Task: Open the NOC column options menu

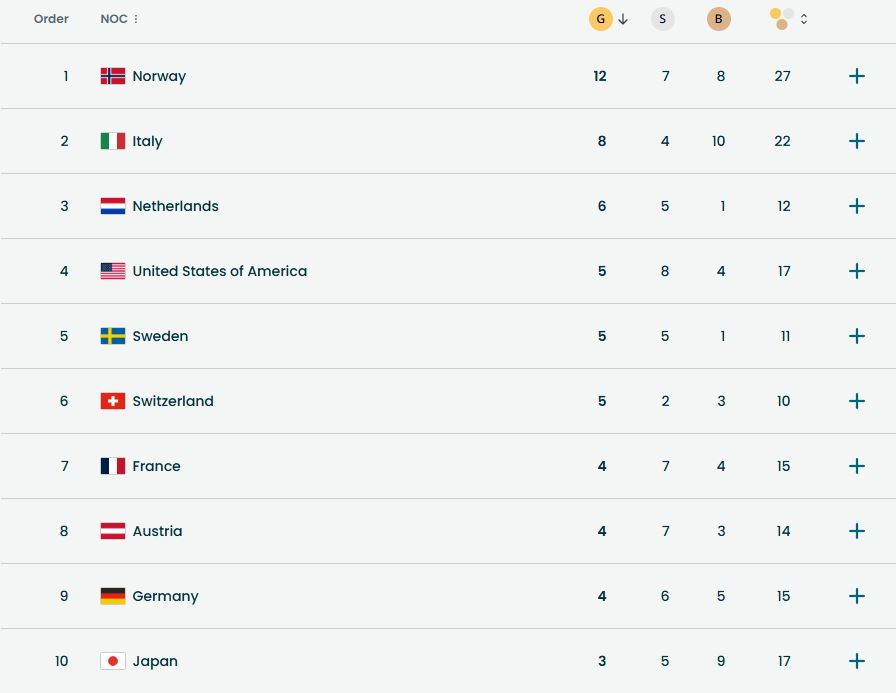Action: pyautogui.click(x=136, y=19)
